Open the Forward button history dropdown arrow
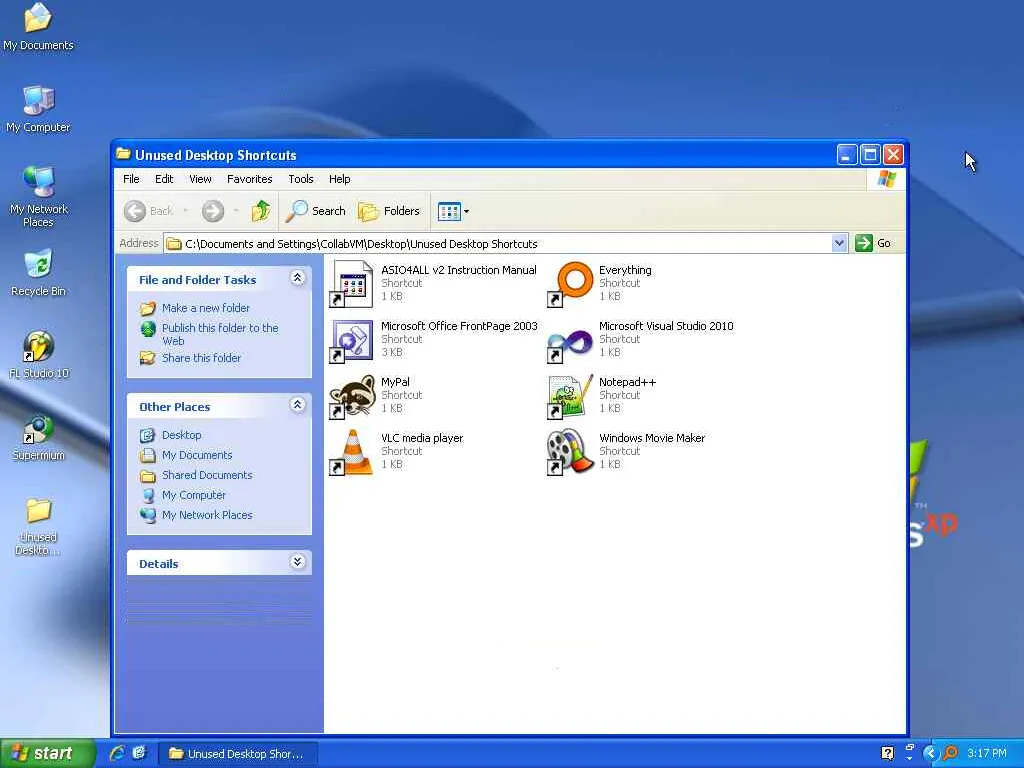Viewport: 1024px width, 768px height. click(236, 211)
